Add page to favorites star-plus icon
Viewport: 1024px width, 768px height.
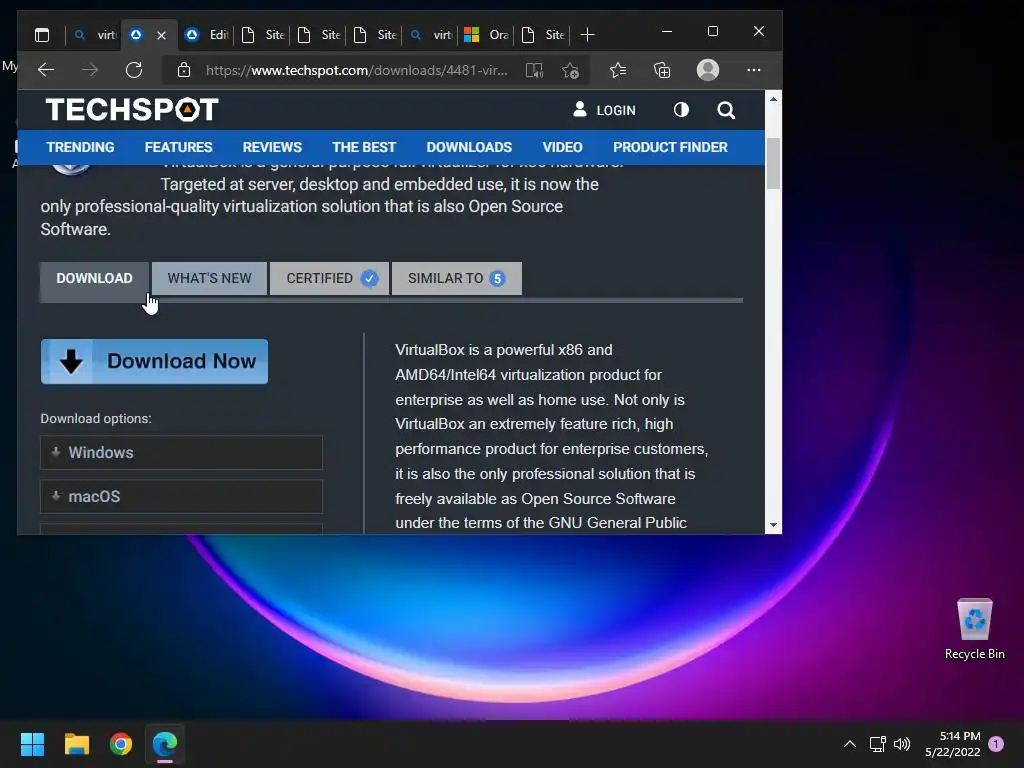tap(570, 71)
